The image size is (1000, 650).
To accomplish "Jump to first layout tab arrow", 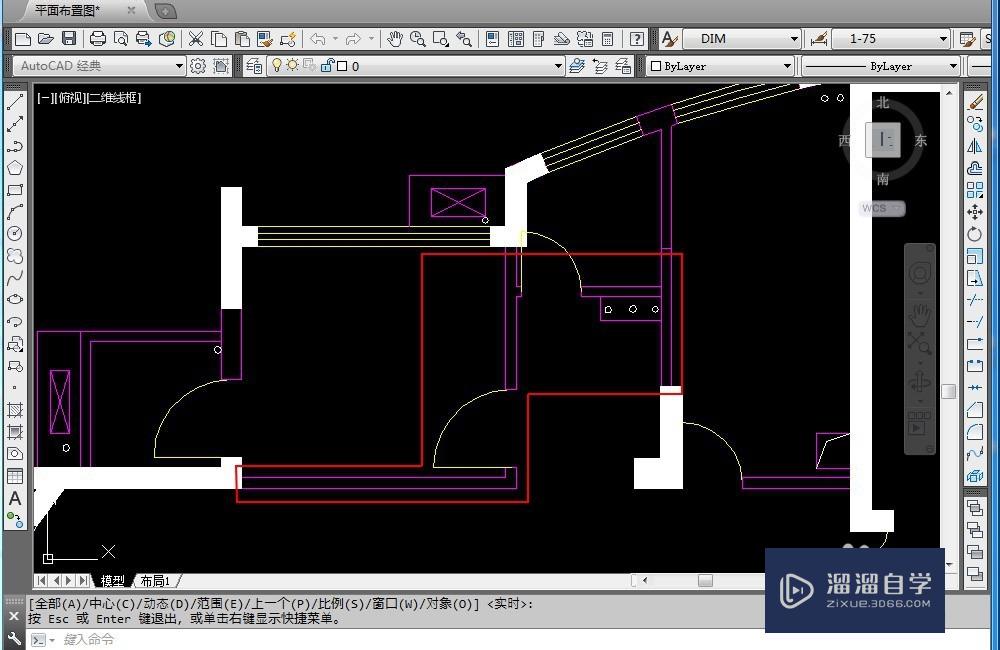I will (x=41, y=580).
